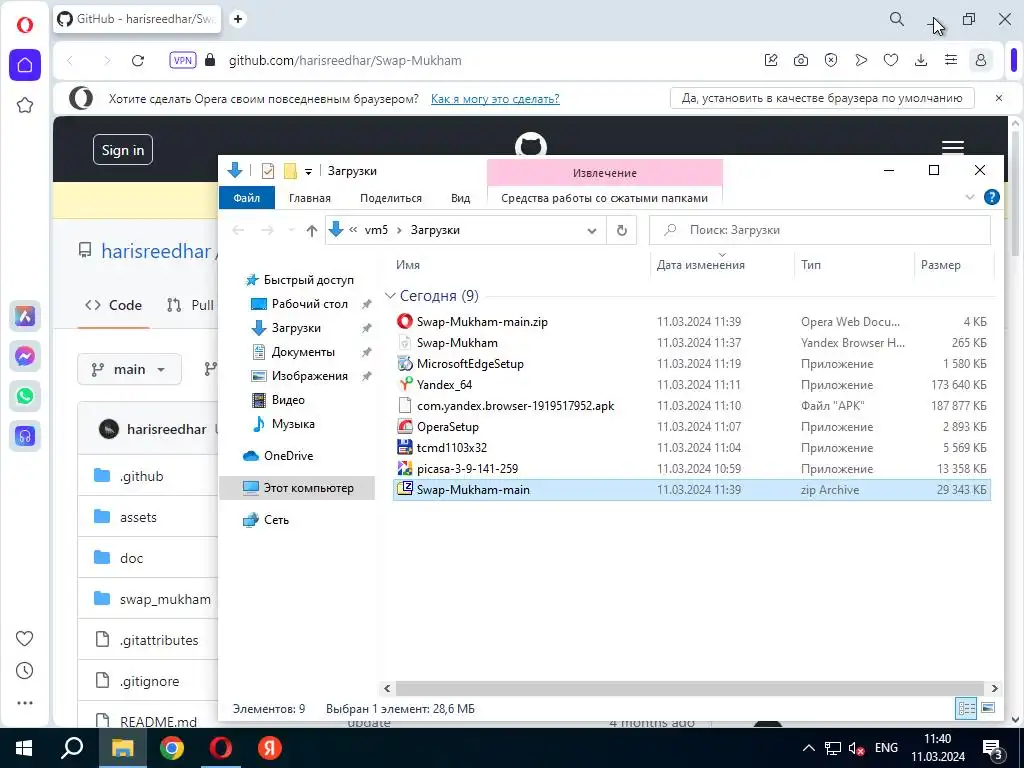This screenshot has width=1024, height=768.
Task: Open Explorer help question mark icon
Action: pyautogui.click(x=991, y=197)
